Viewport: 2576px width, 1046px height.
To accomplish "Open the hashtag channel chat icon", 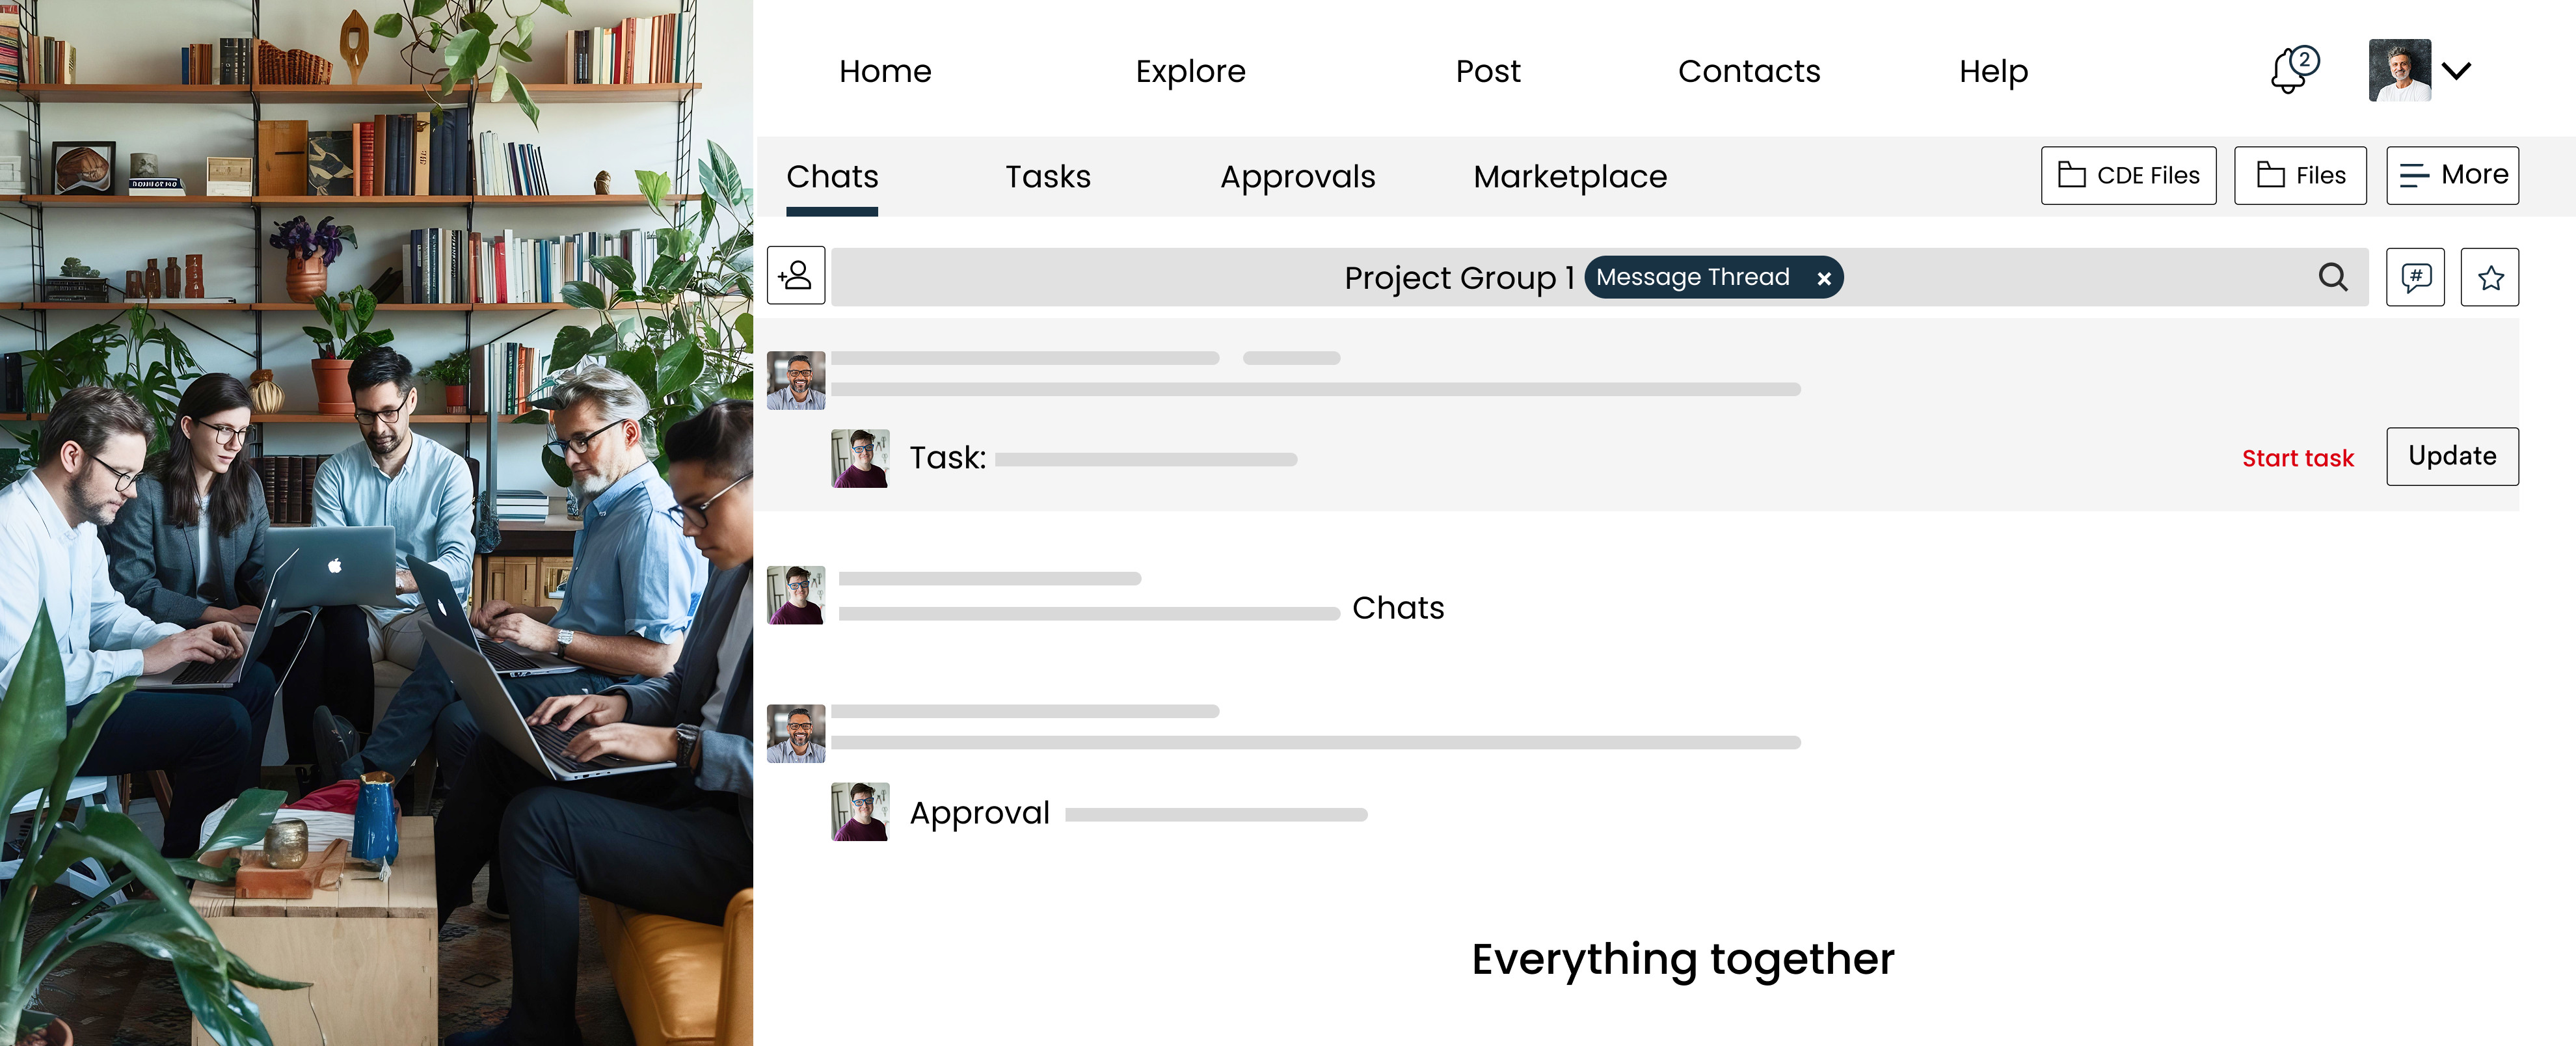I will (2415, 277).
